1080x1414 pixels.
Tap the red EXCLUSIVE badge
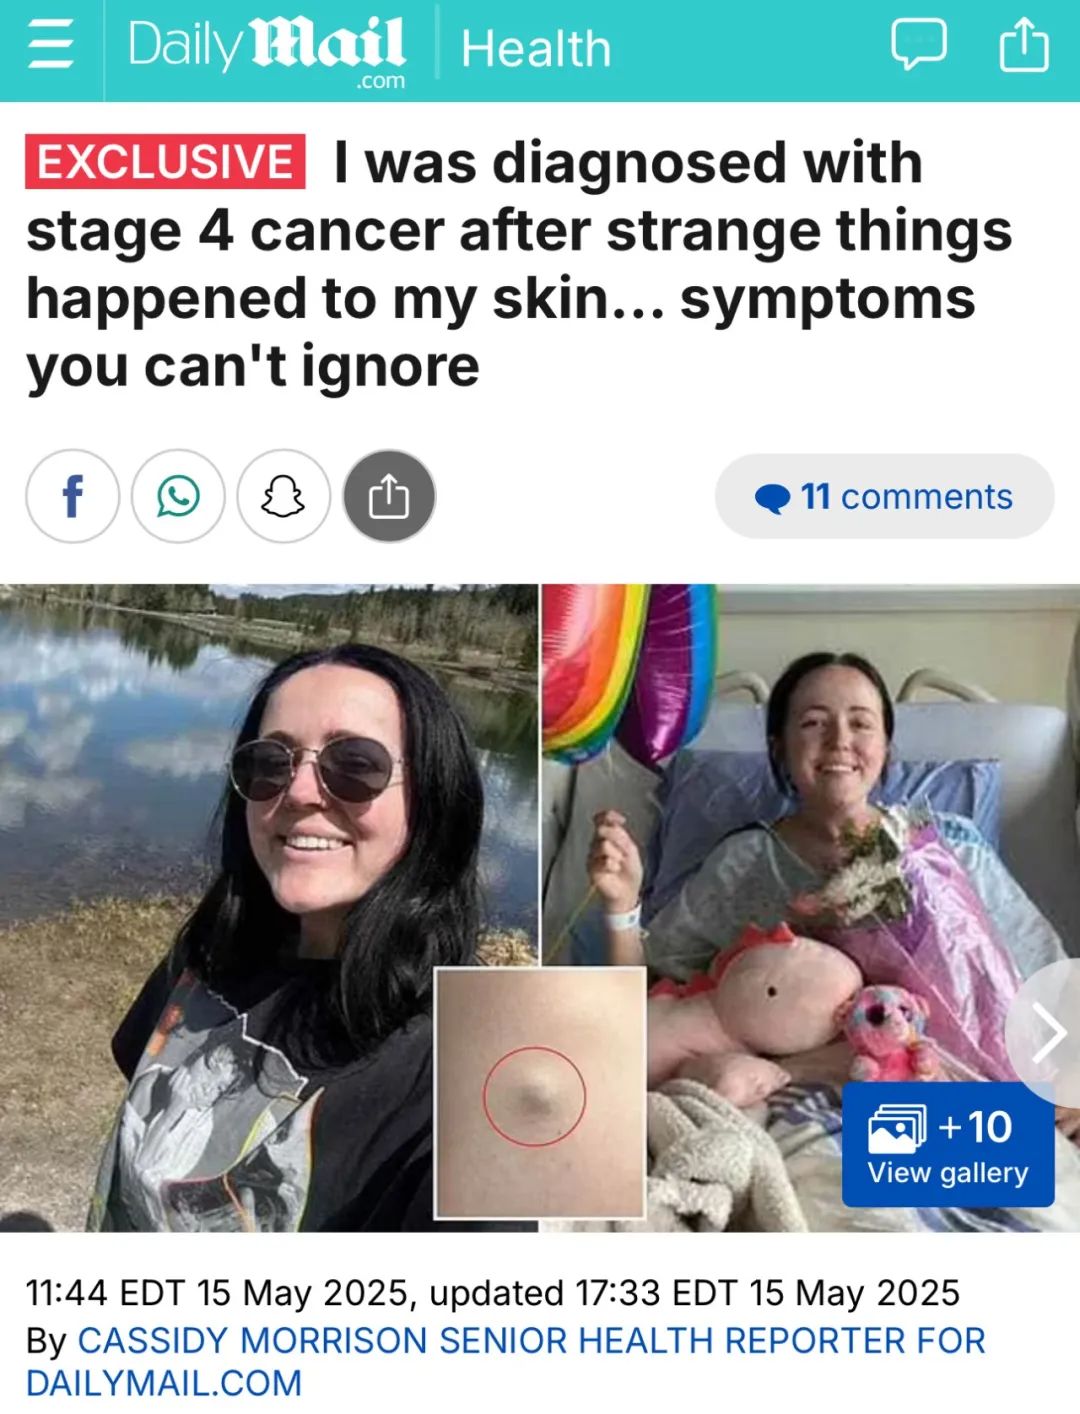pos(165,161)
